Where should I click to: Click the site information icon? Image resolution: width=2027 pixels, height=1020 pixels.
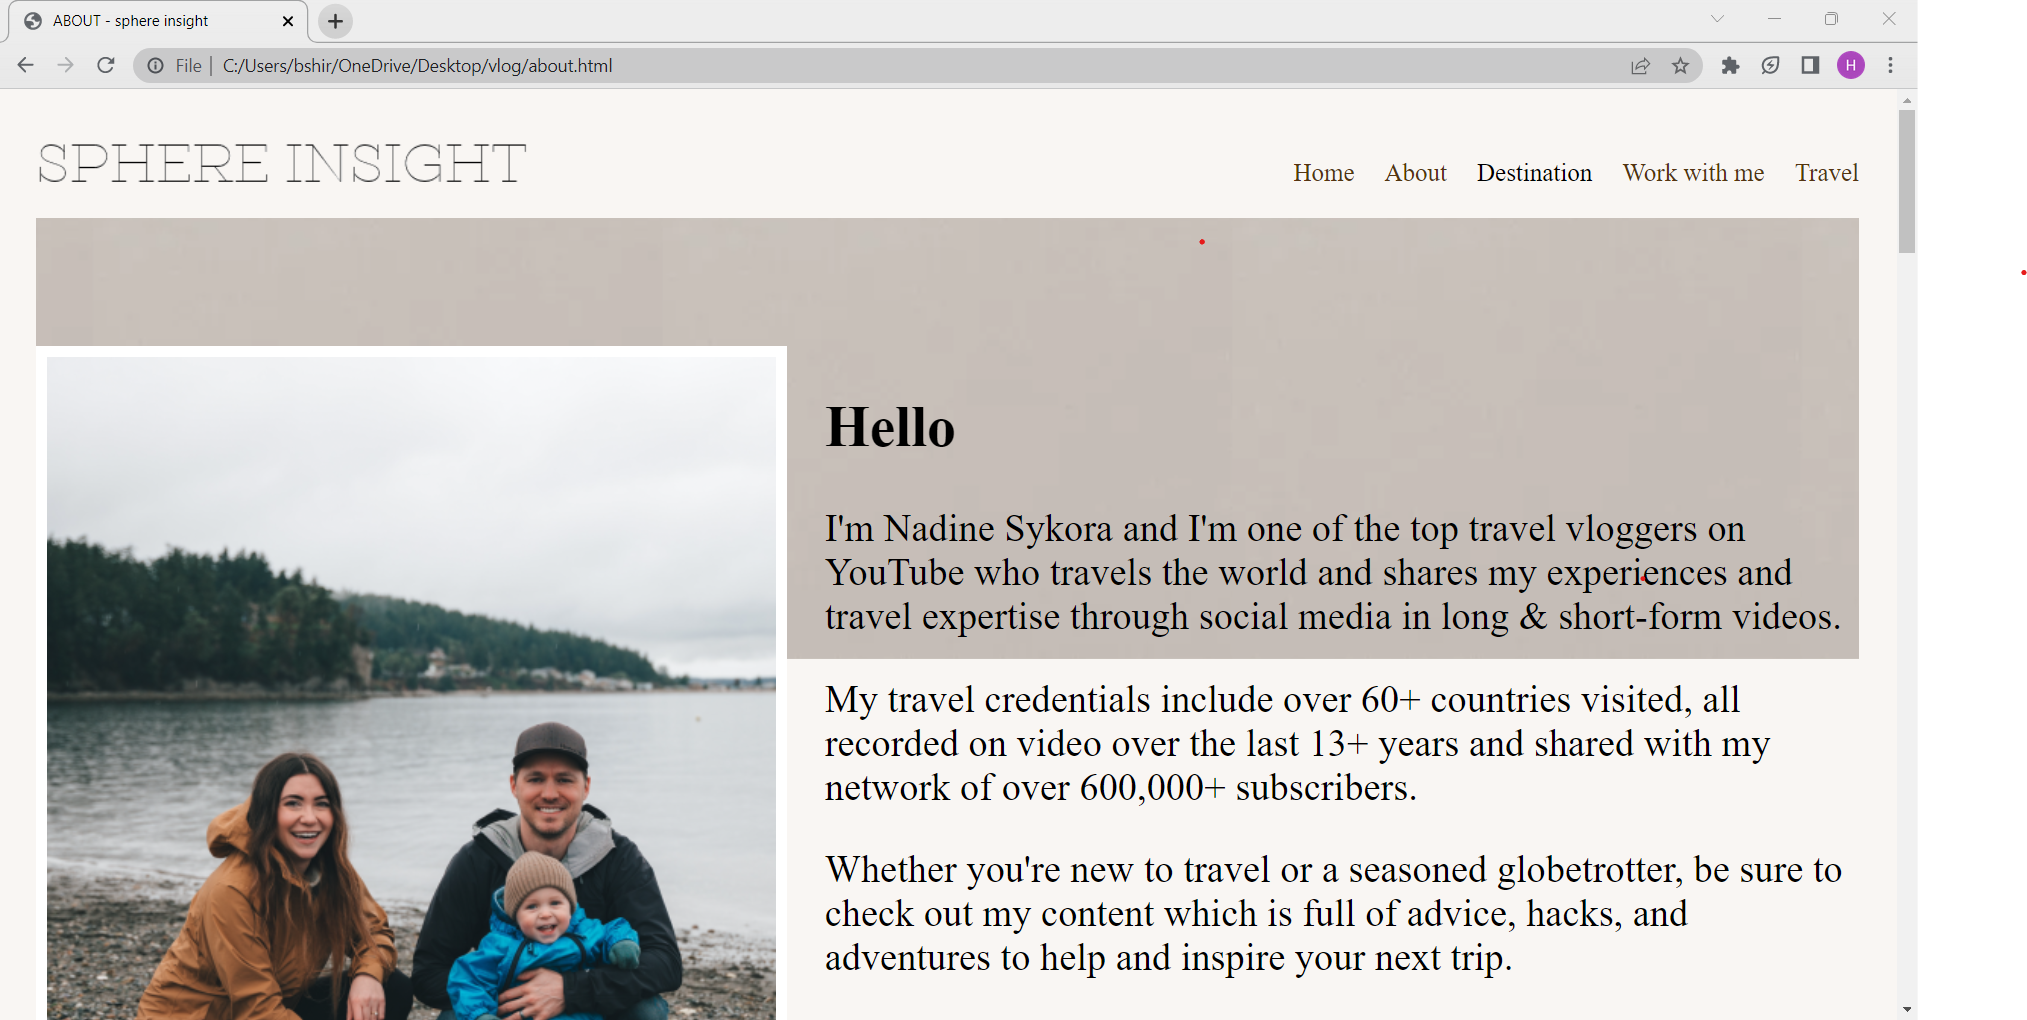point(156,66)
